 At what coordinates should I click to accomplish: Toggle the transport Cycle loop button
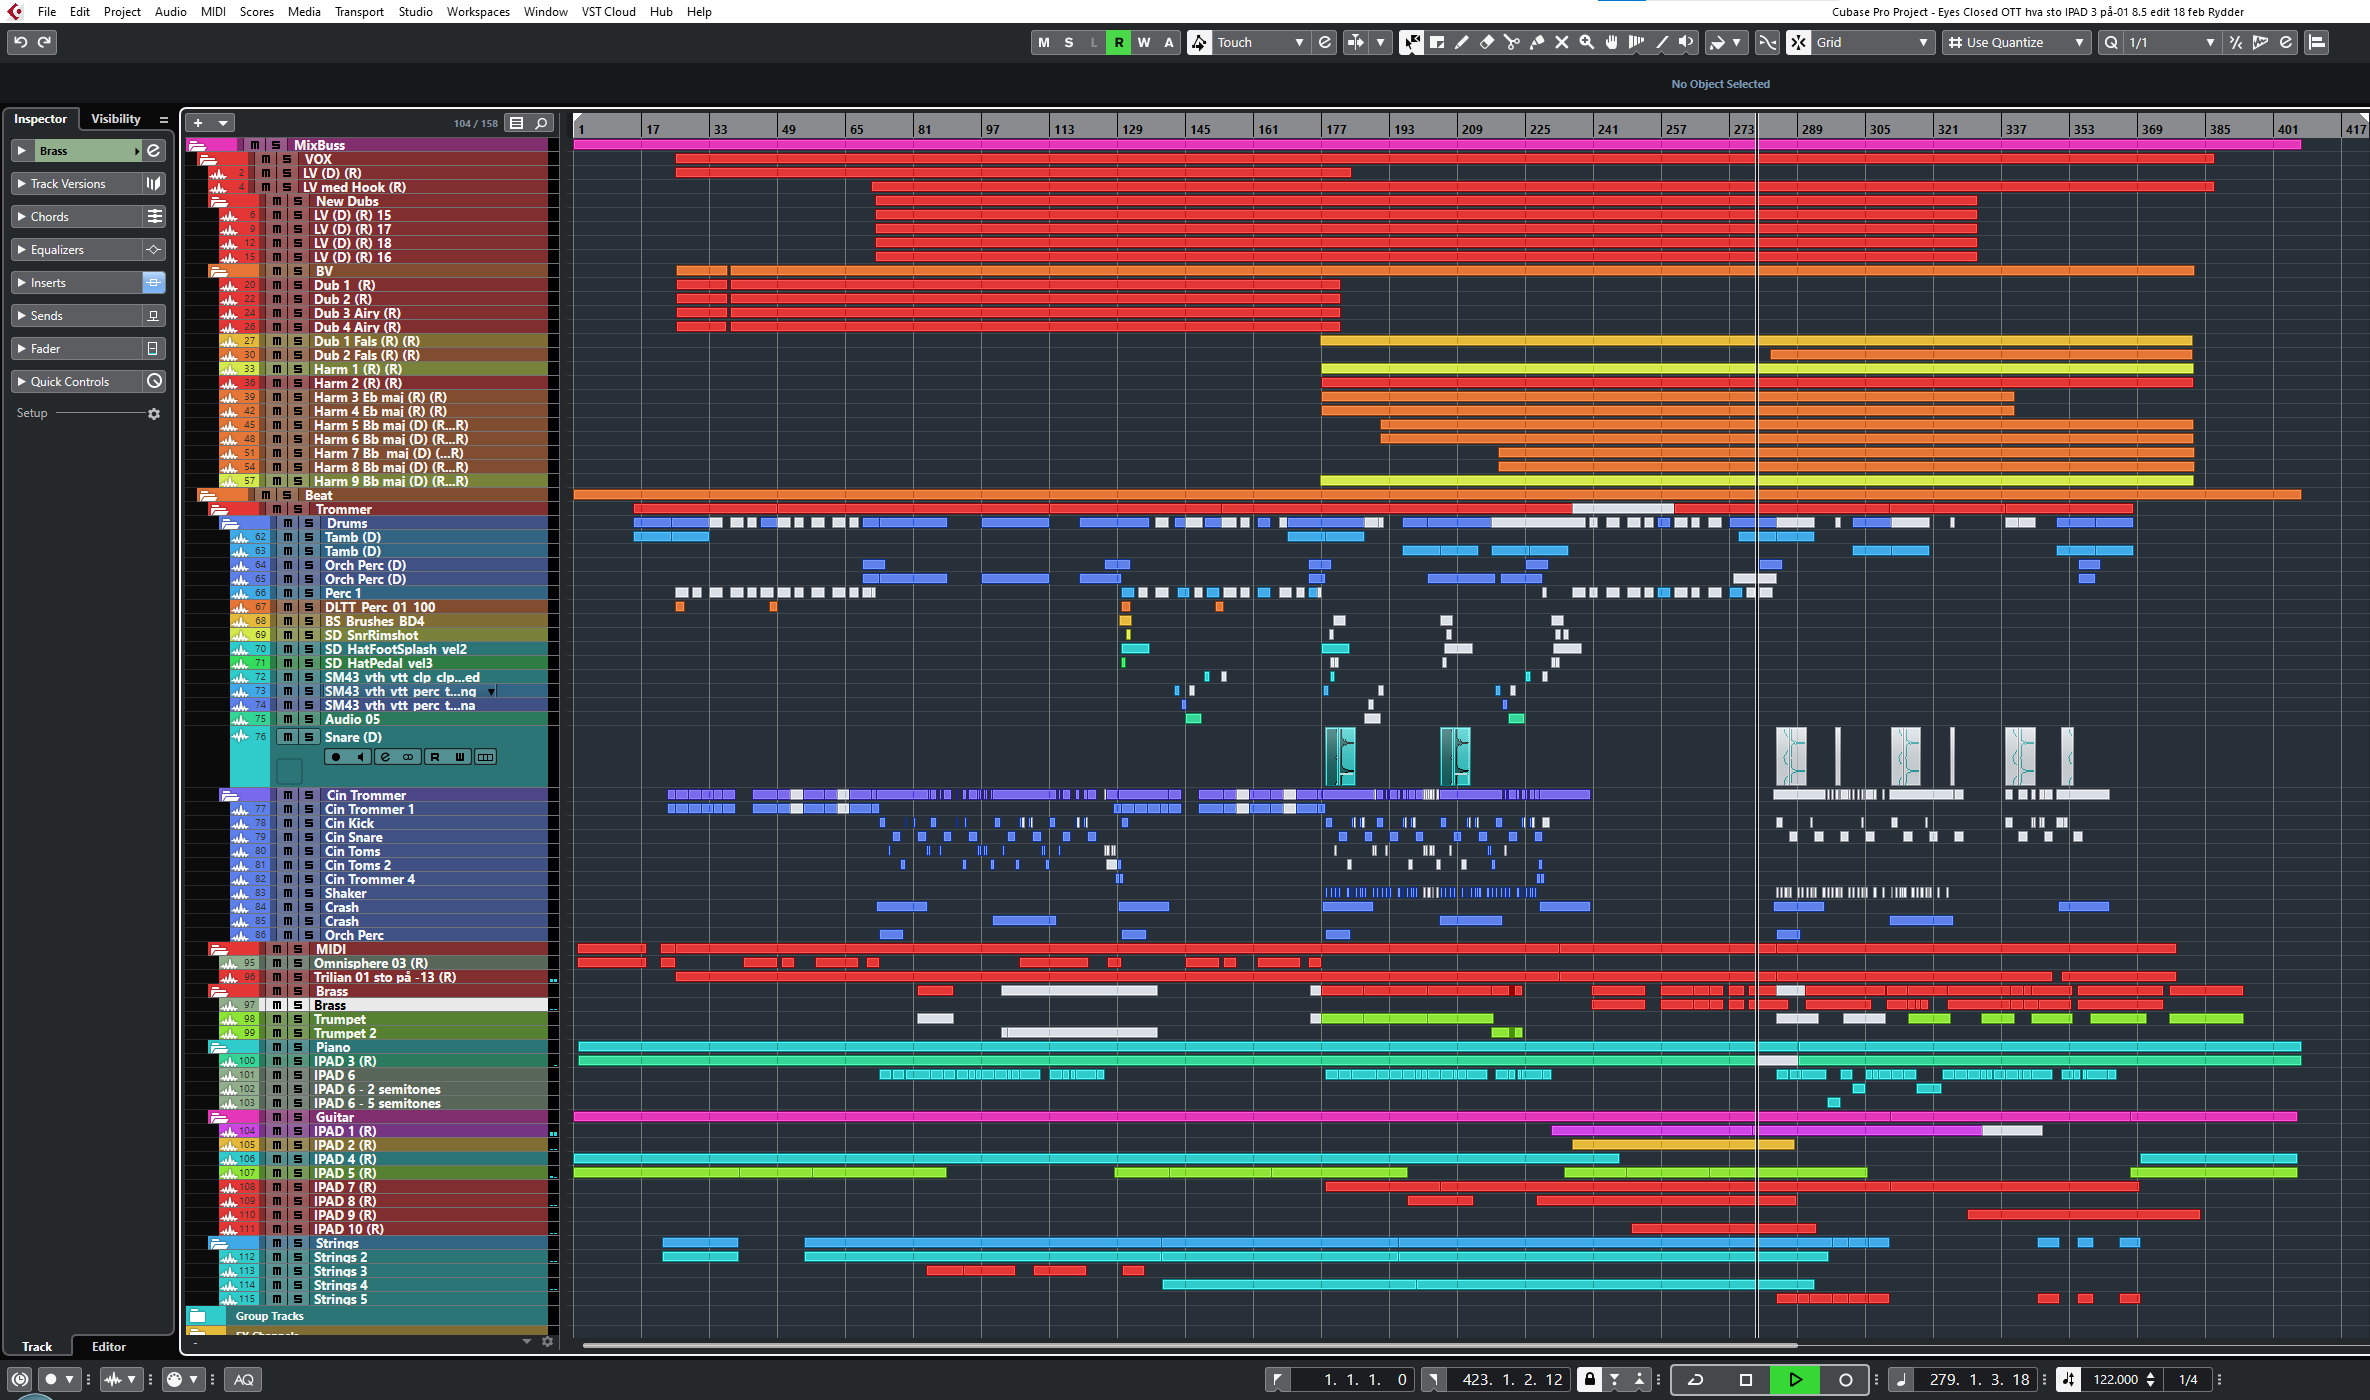(x=1696, y=1380)
